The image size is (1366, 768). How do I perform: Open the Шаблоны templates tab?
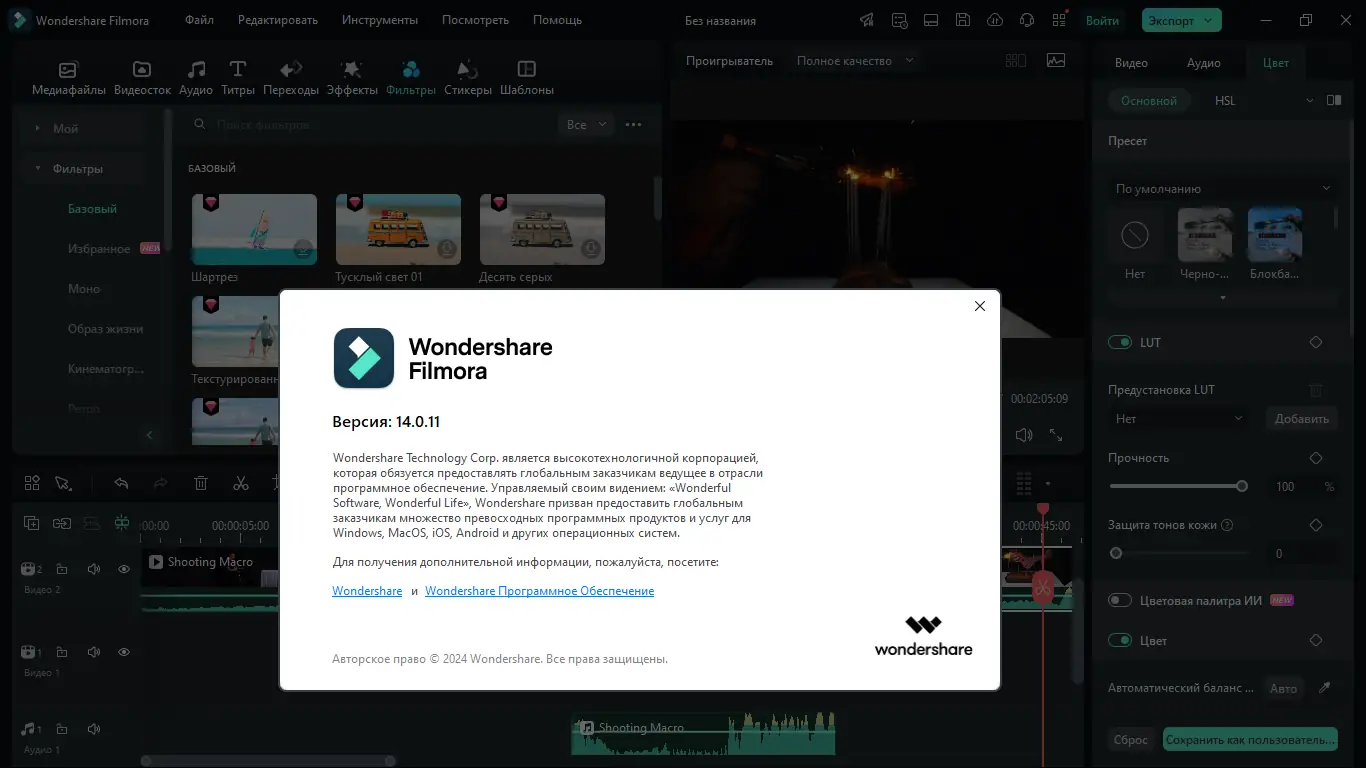(x=526, y=78)
